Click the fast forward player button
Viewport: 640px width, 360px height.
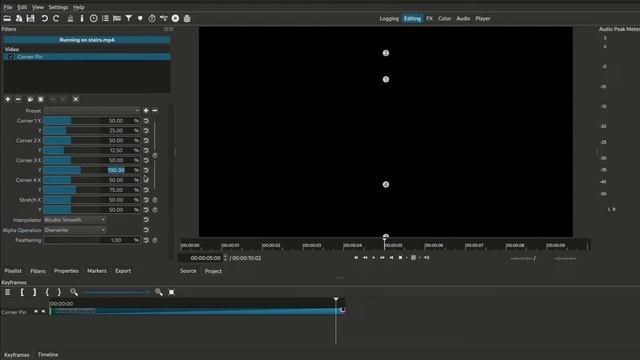point(382,258)
